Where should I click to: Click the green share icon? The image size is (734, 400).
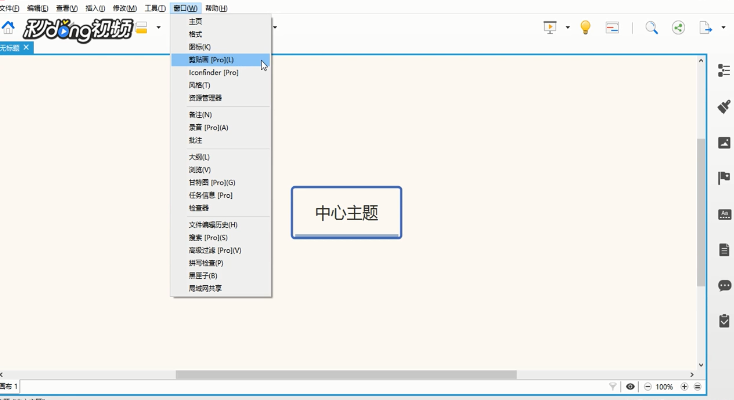click(x=678, y=28)
